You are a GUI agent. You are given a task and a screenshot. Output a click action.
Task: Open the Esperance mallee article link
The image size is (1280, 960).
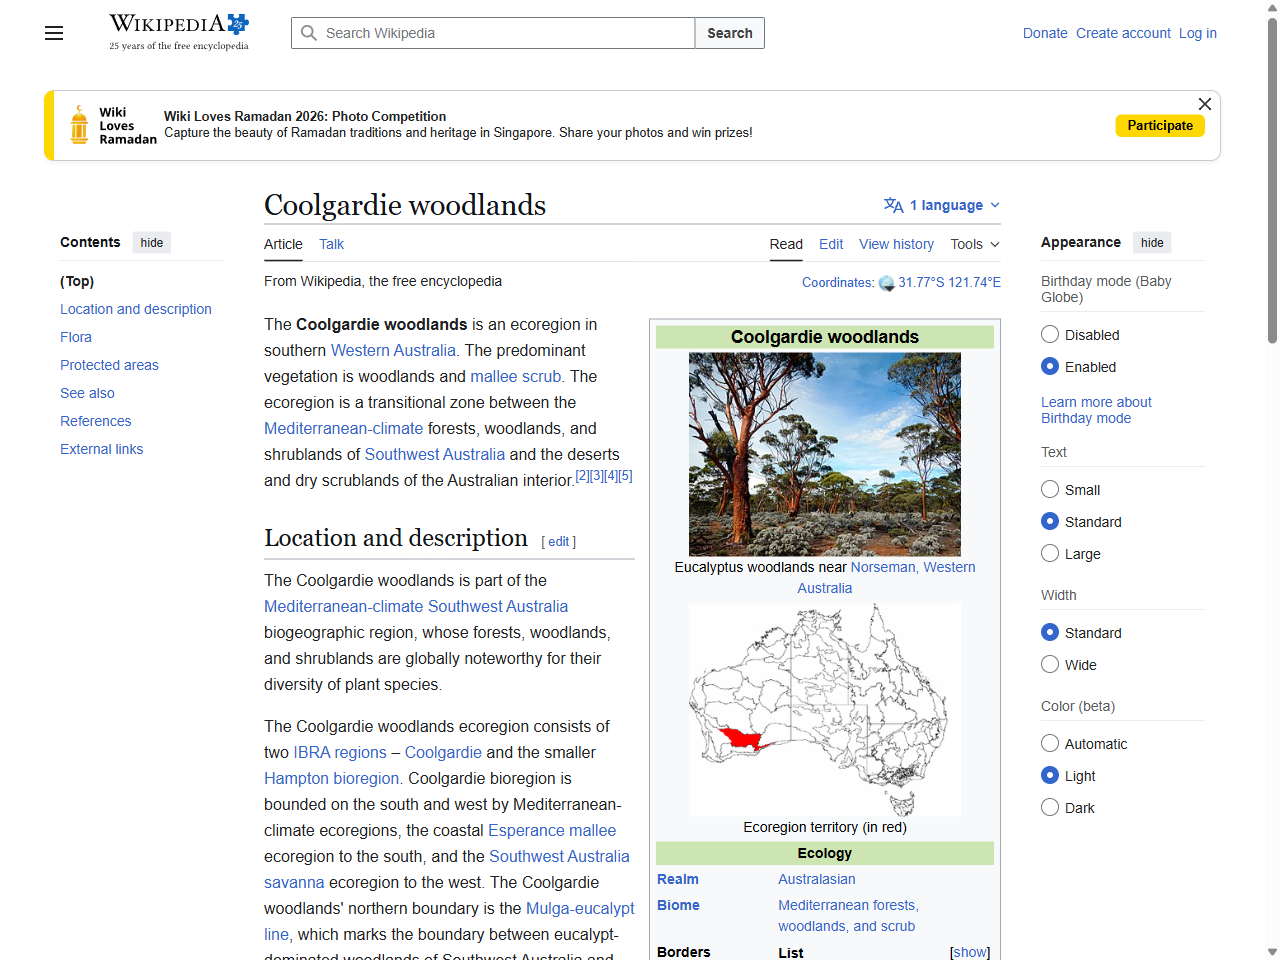[x=551, y=830]
